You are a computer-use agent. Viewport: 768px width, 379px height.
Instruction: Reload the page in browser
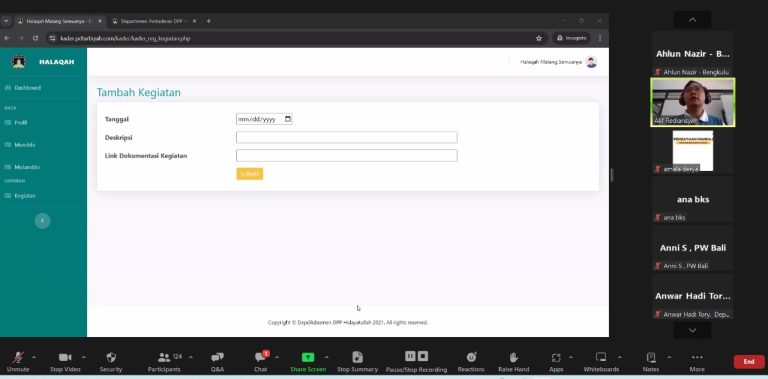pyautogui.click(x=35, y=38)
